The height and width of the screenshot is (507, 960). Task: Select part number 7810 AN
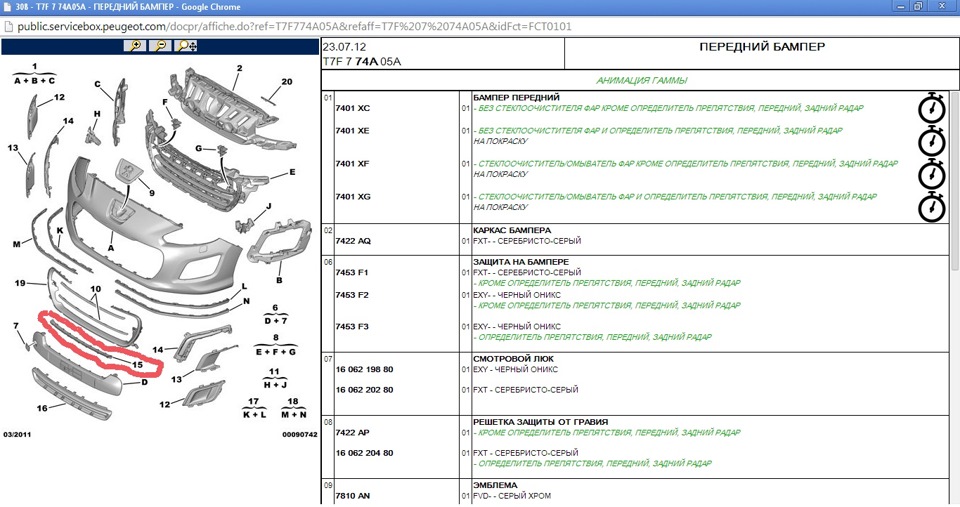(353, 495)
